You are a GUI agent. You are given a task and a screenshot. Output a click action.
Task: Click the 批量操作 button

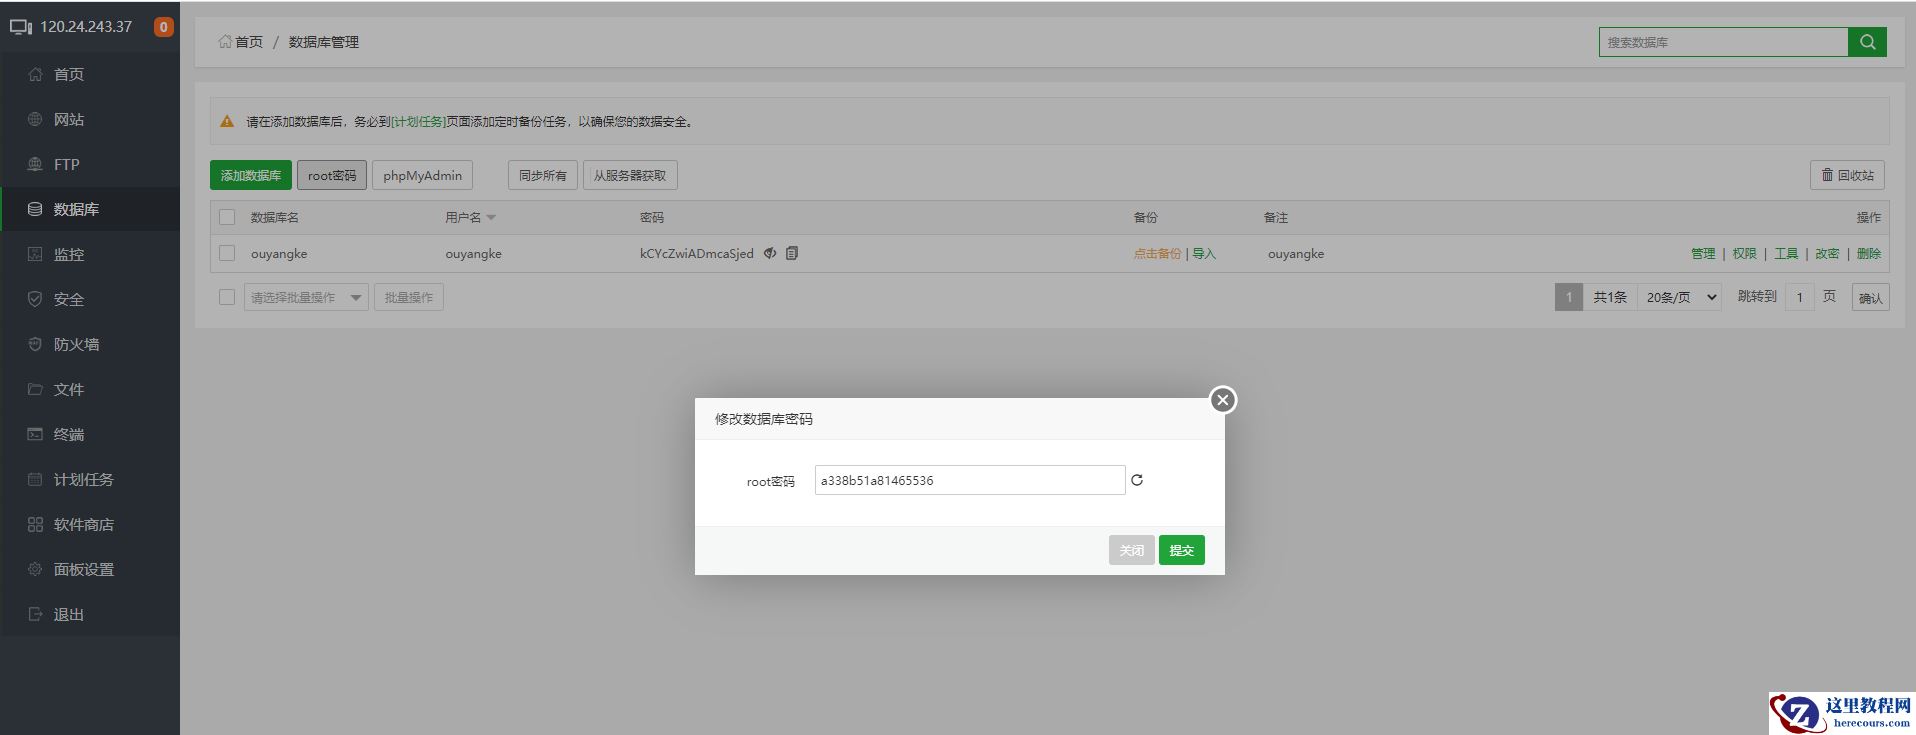409,297
